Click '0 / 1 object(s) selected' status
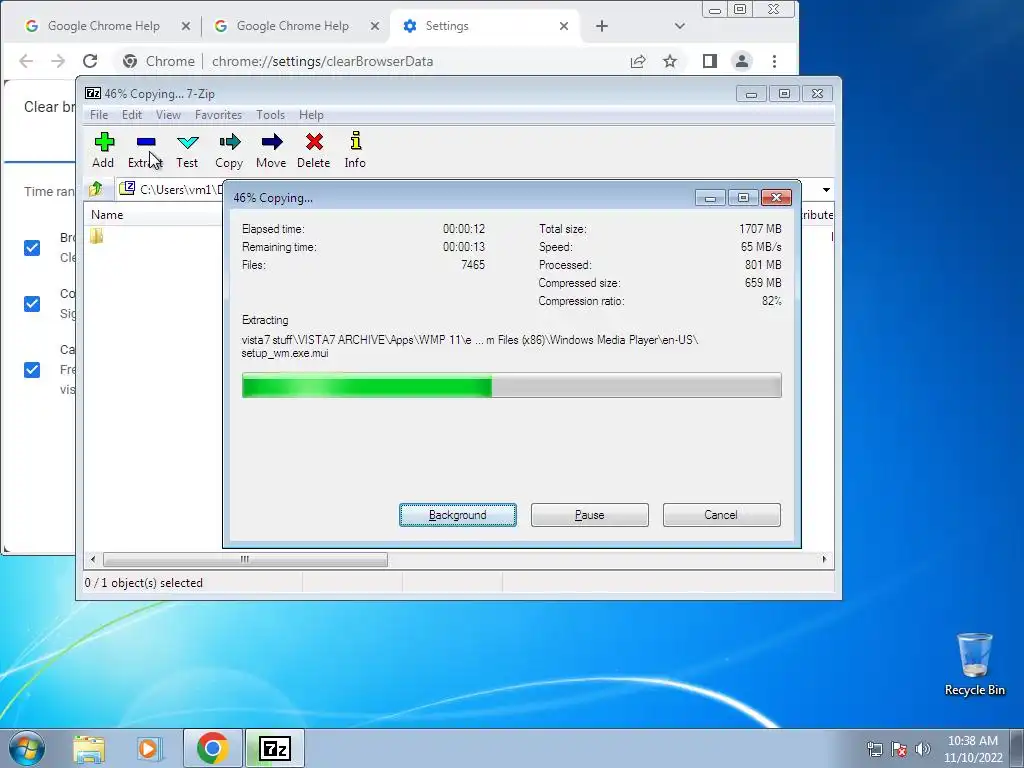This screenshot has width=1024, height=768. pos(144,583)
